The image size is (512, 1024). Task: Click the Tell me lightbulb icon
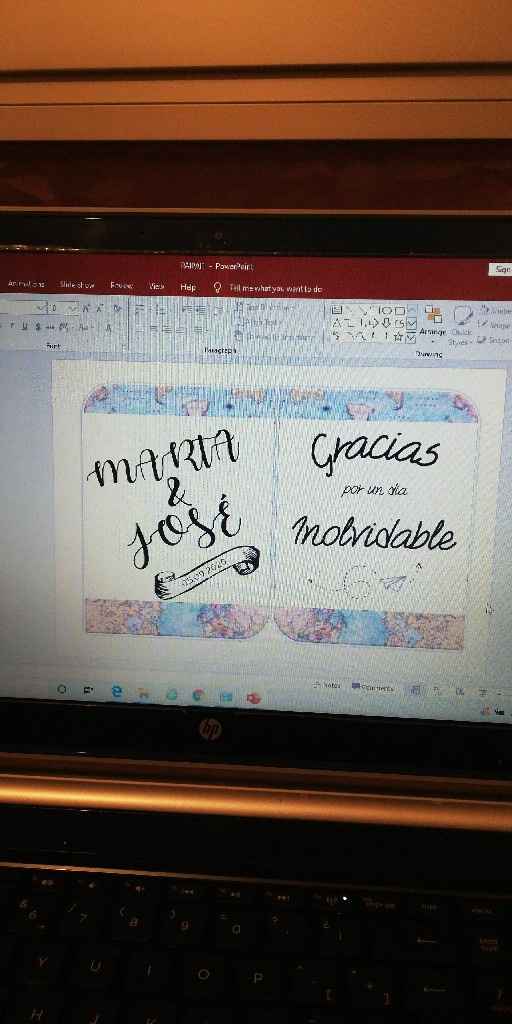pyautogui.click(x=218, y=287)
